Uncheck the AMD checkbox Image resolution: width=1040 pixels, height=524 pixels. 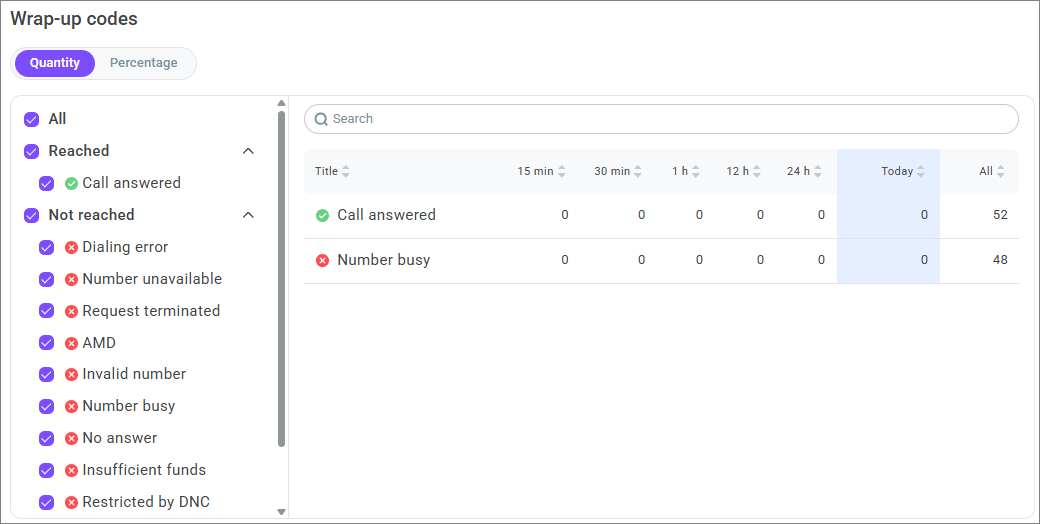tap(46, 343)
